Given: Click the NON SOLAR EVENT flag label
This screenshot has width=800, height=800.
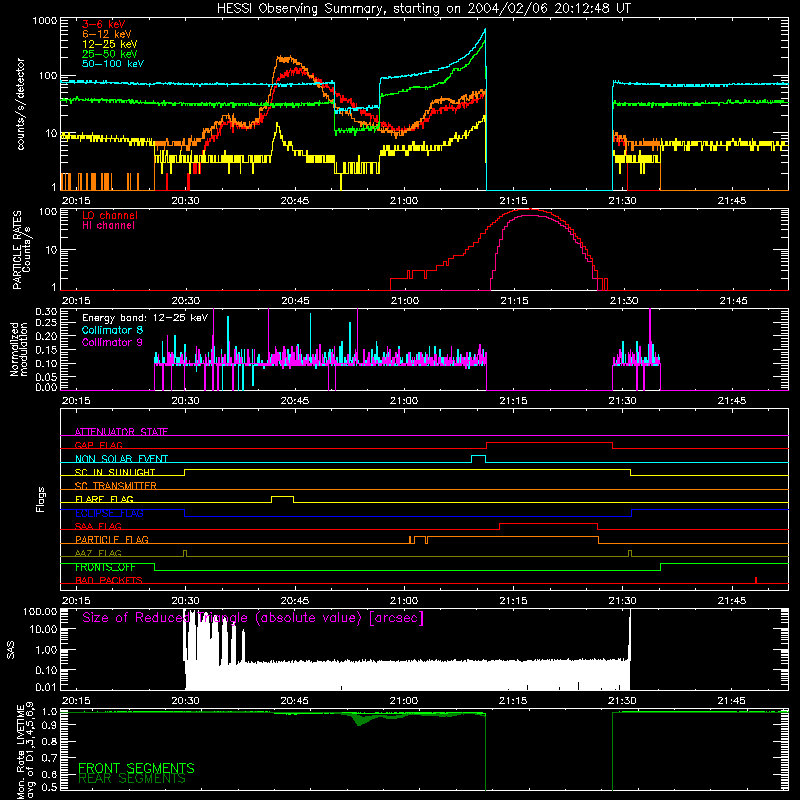Looking at the screenshot, I should 121,459.
